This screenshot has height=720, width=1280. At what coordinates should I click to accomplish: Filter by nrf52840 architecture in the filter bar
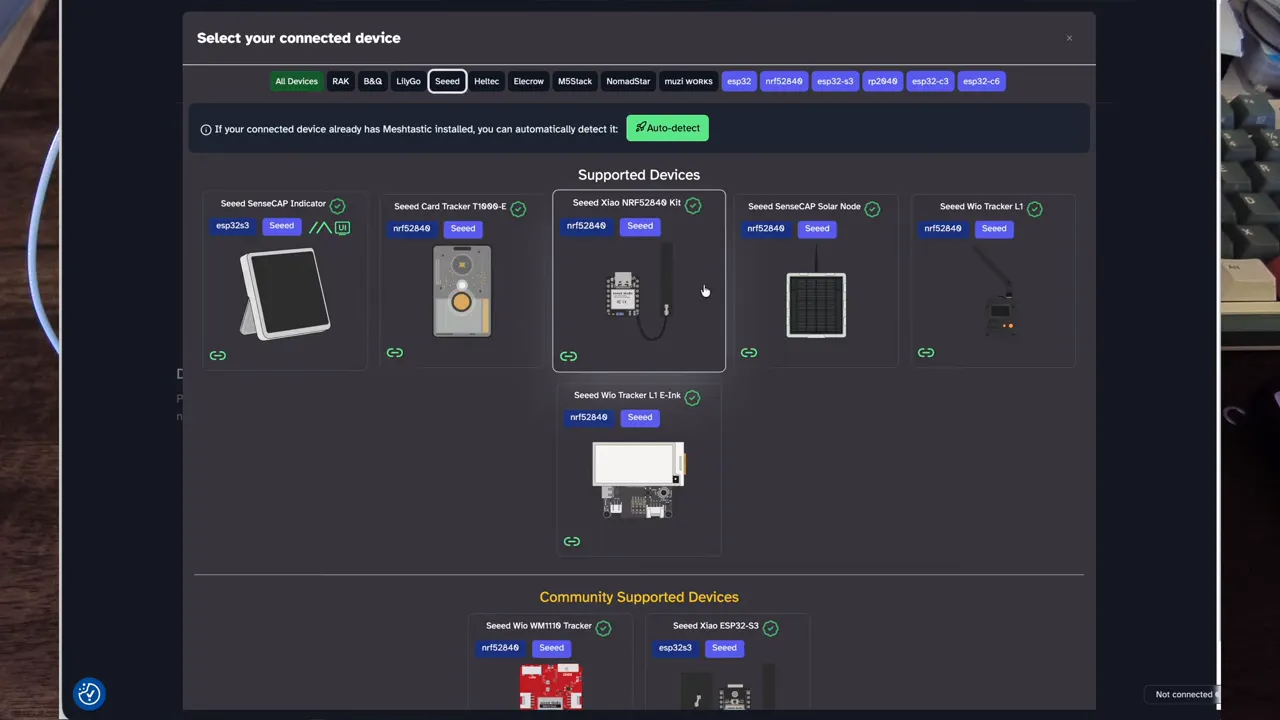(x=784, y=81)
